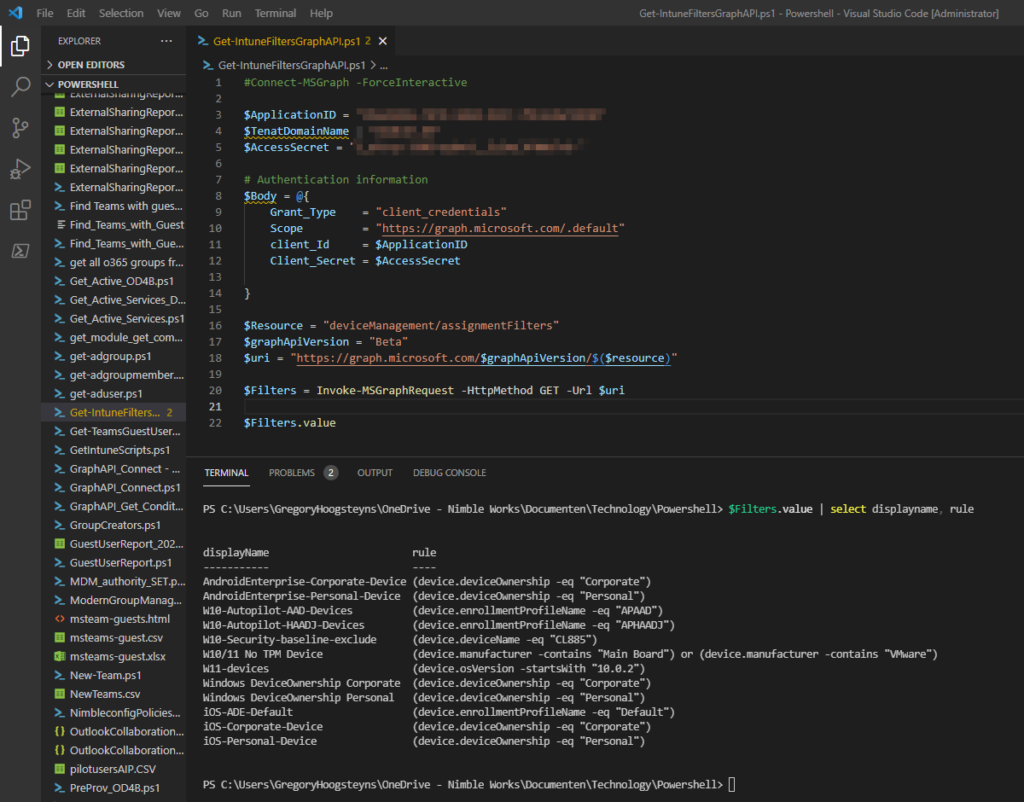Screen dimensions: 1024x802
Task: Click CSV icon beside GuestUserReport_202...
Action: pyautogui.click(x=59, y=543)
